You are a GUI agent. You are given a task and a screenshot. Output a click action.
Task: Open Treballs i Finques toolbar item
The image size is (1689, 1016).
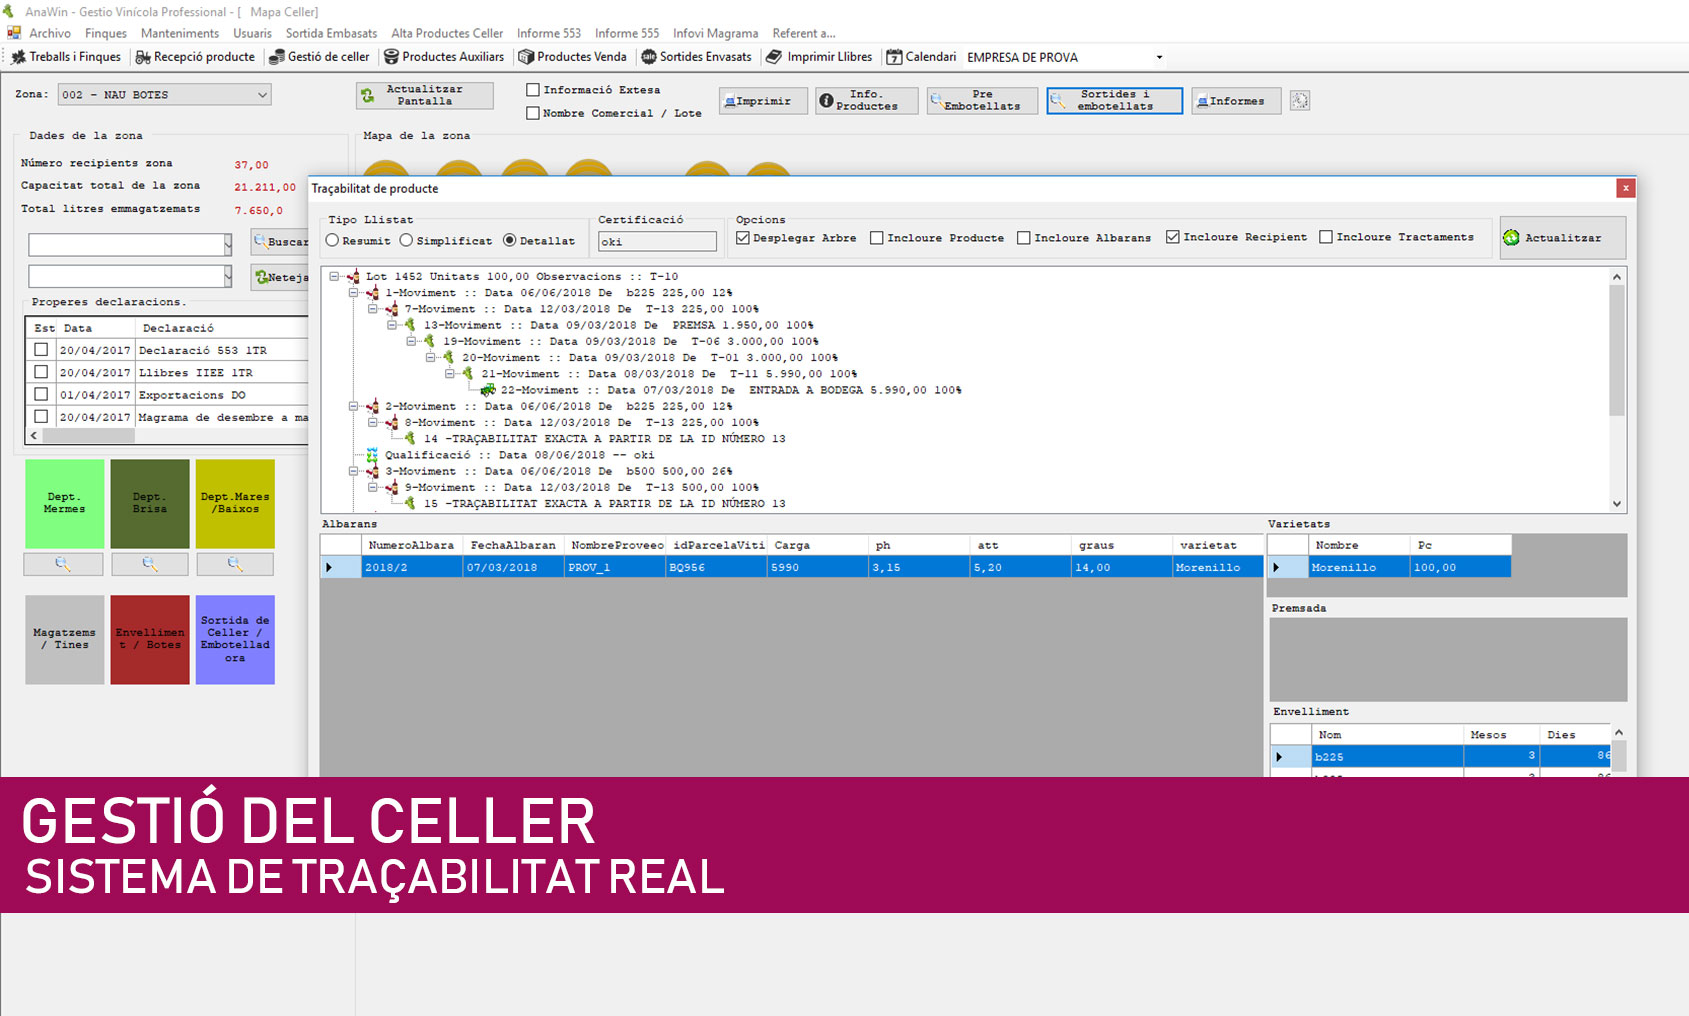pos(66,57)
